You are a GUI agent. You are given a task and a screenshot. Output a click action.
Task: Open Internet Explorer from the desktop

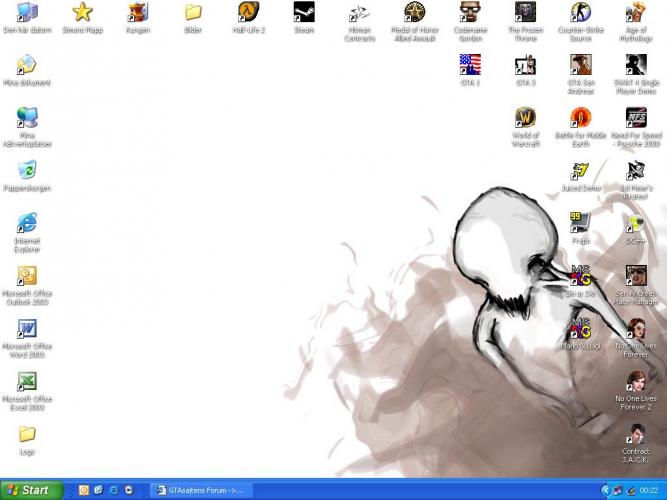27,224
